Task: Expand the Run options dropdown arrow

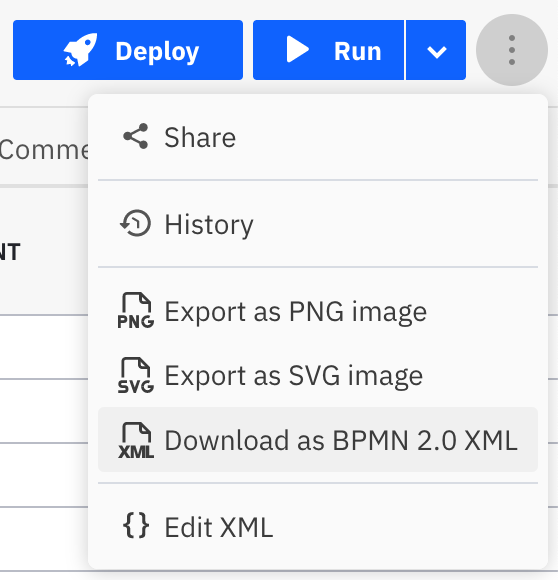Action: pyautogui.click(x=436, y=50)
